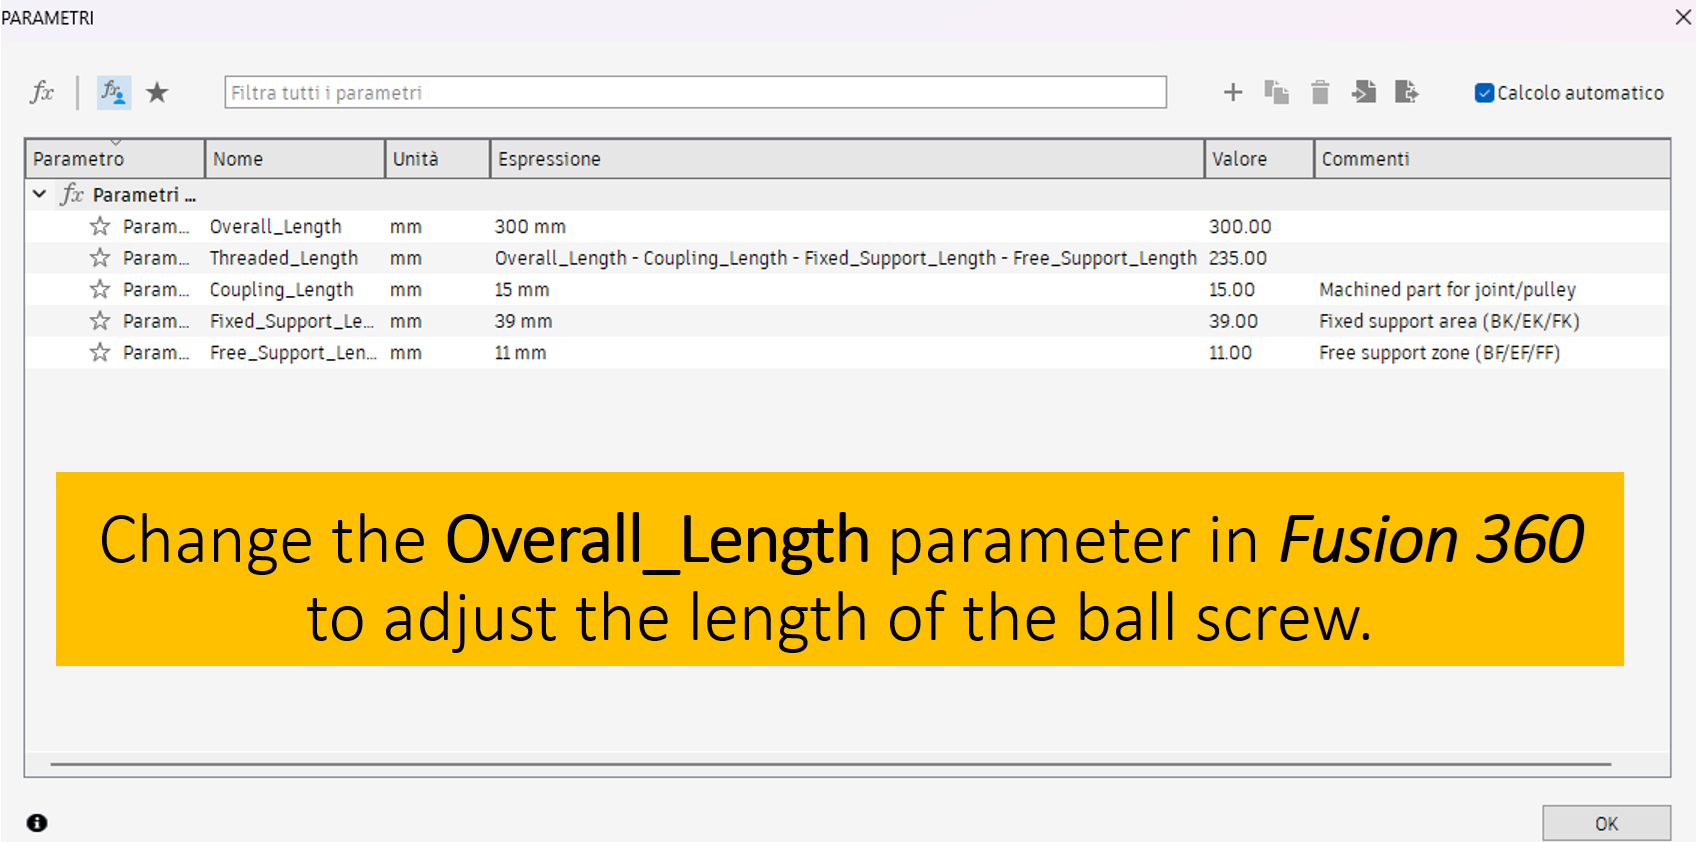Sort by the Unità column header
The image size is (1696, 842).
(x=438, y=159)
